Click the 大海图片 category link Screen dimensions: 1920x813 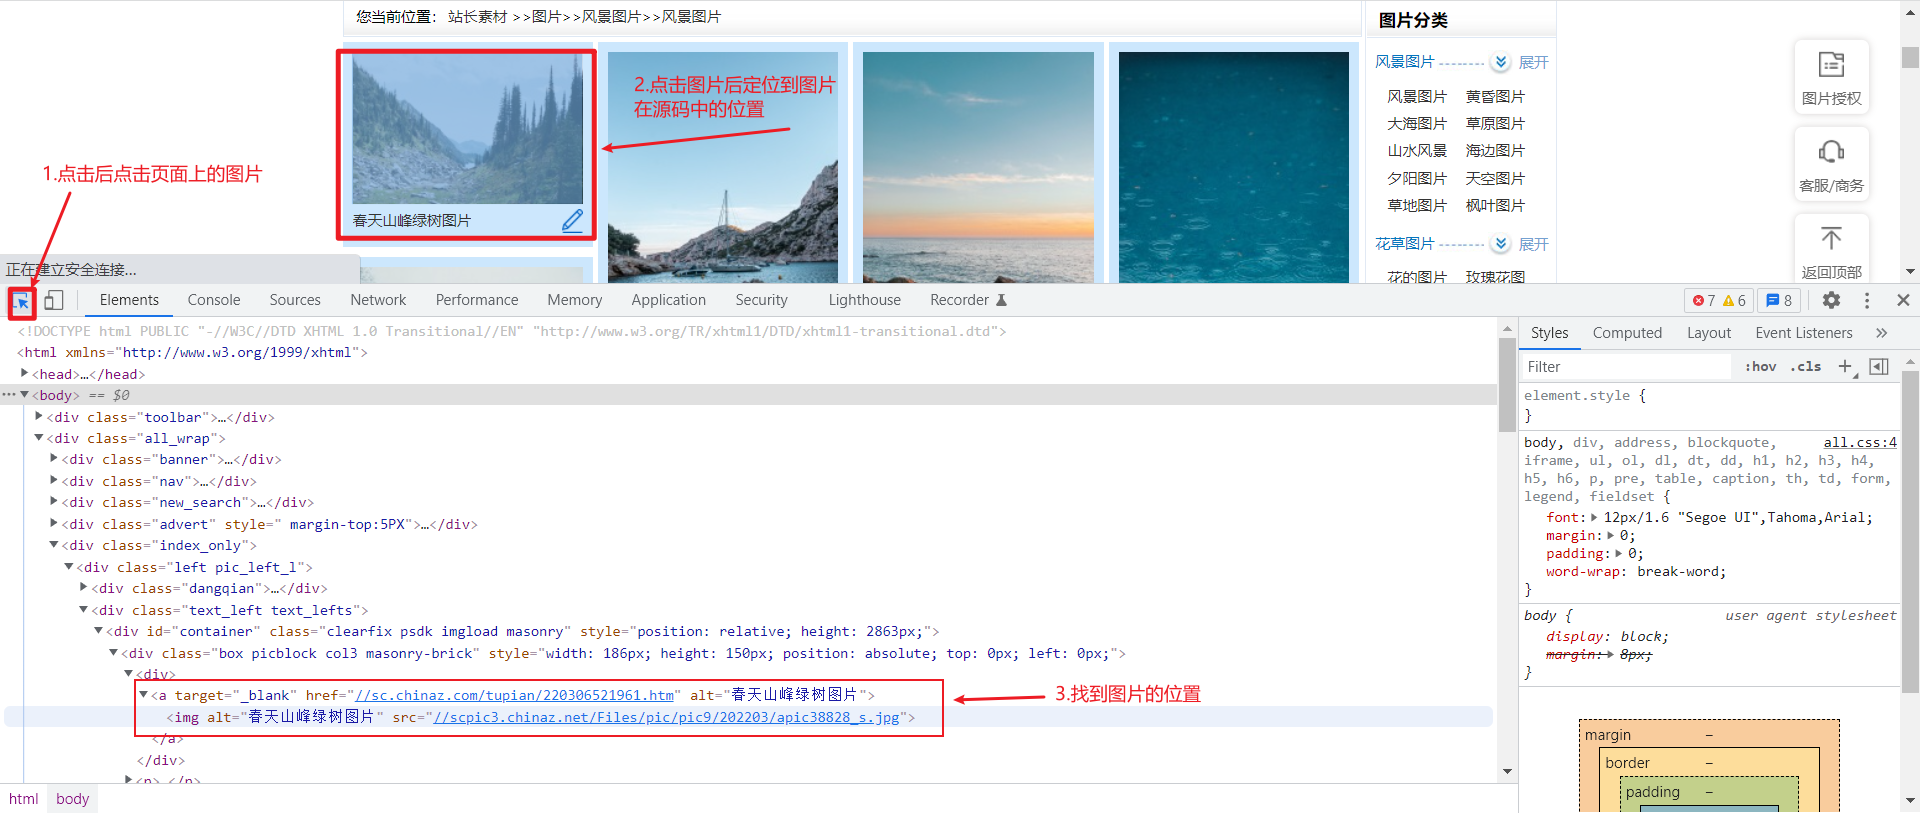point(1417,124)
